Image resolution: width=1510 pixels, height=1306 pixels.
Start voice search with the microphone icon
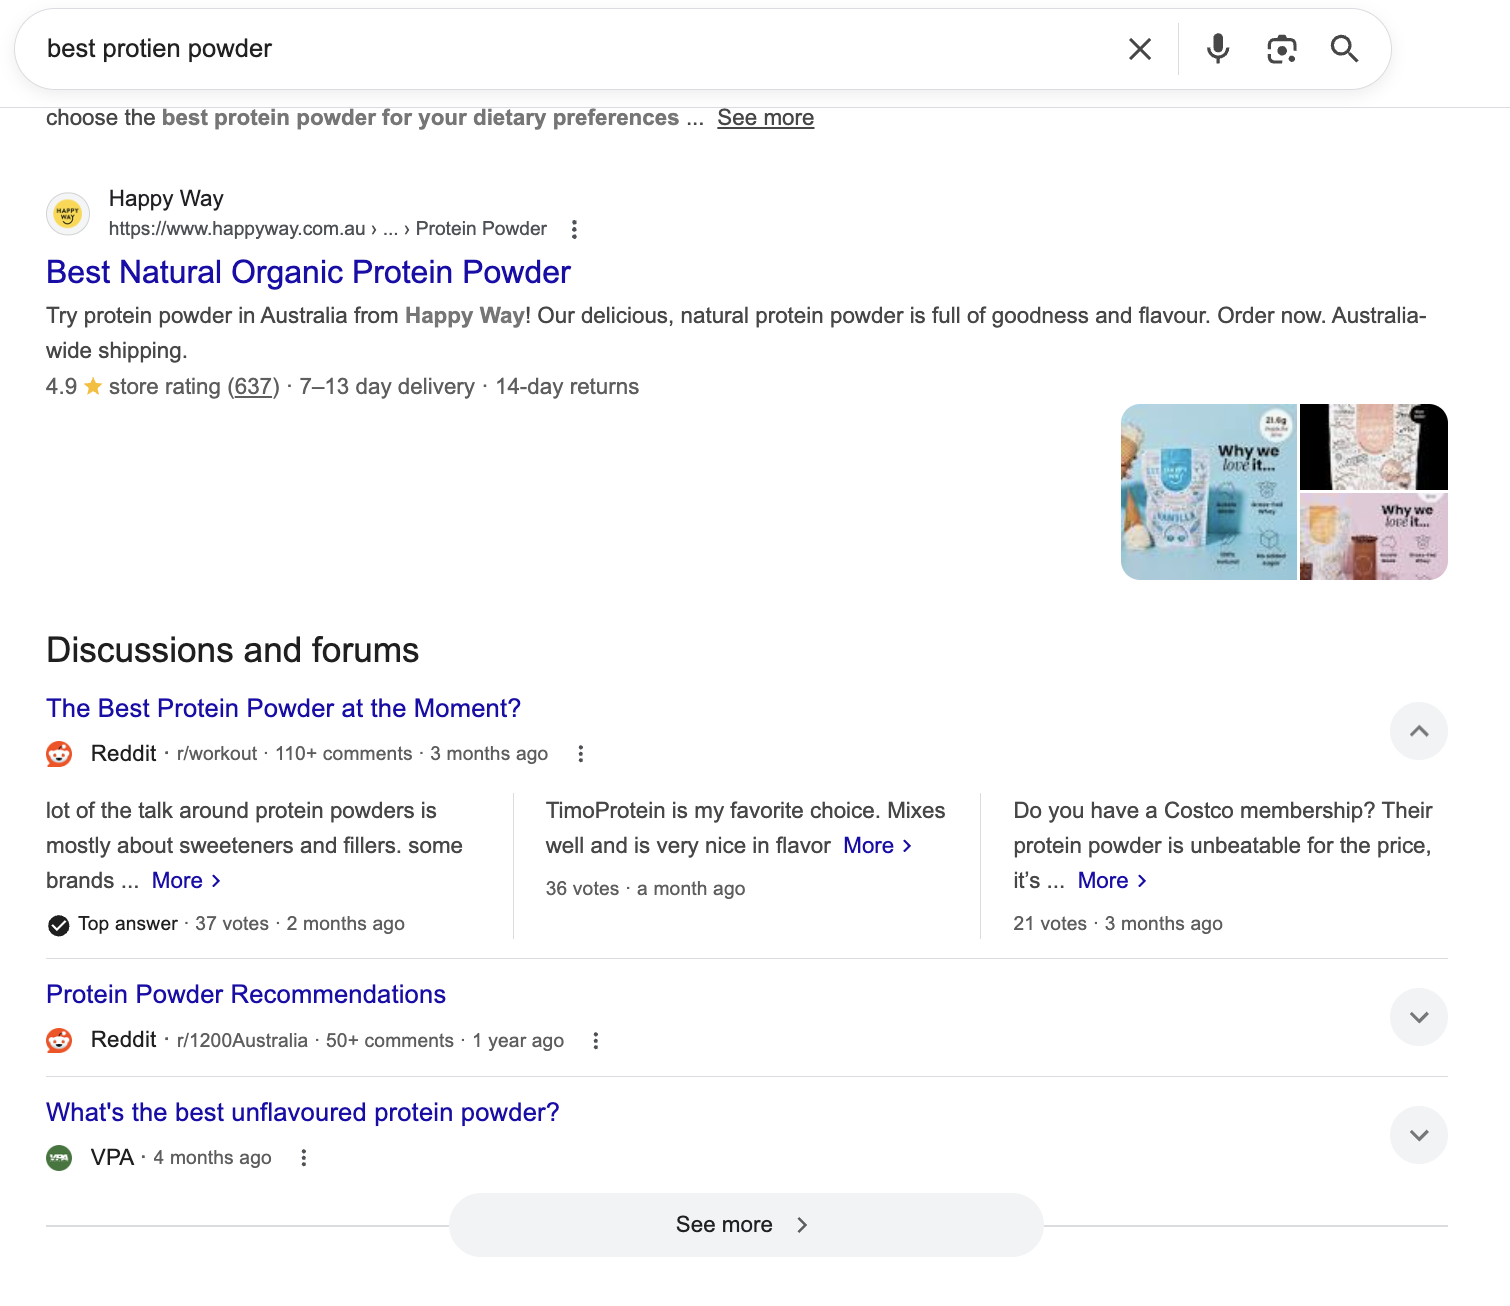(x=1217, y=49)
